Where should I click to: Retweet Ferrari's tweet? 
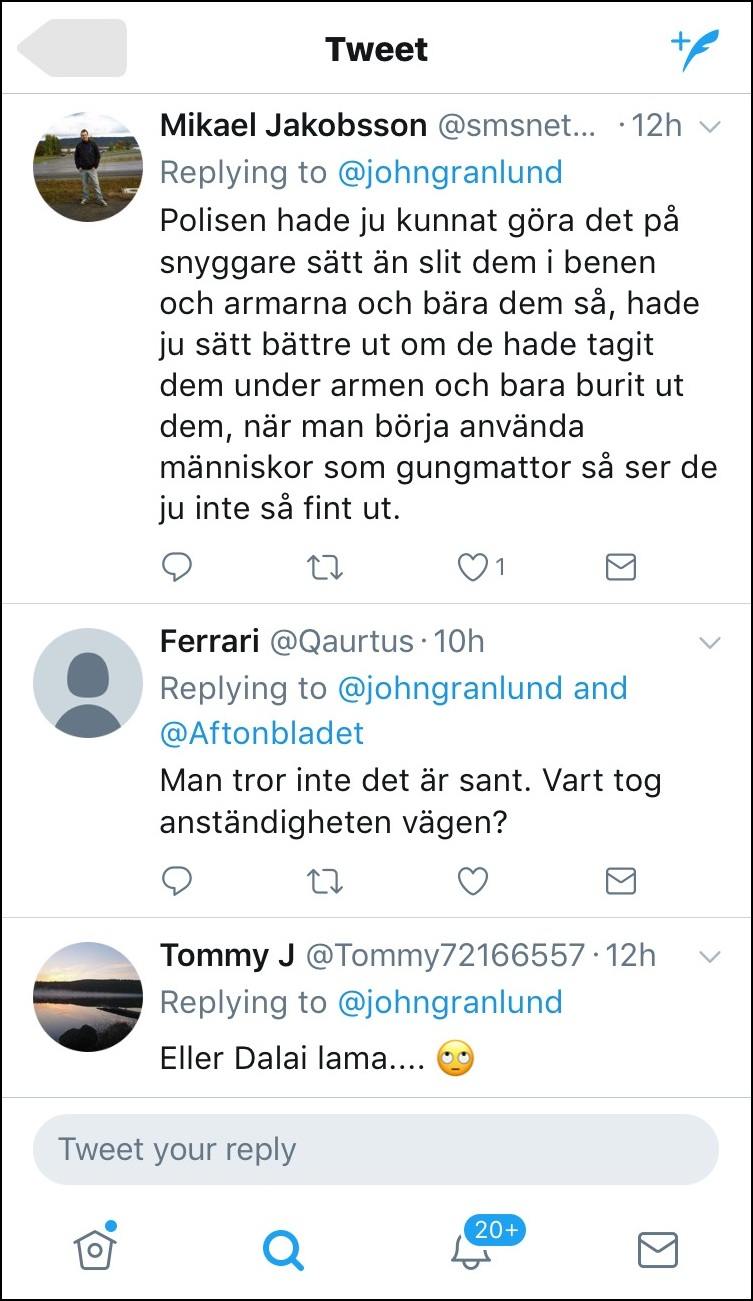coord(324,881)
